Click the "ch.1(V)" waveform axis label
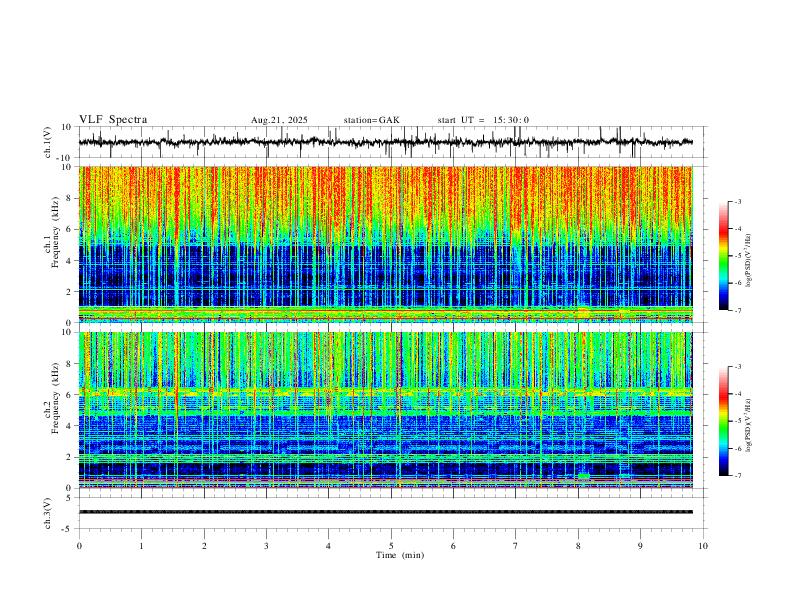The height and width of the screenshot is (612, 792). (48, 142)
